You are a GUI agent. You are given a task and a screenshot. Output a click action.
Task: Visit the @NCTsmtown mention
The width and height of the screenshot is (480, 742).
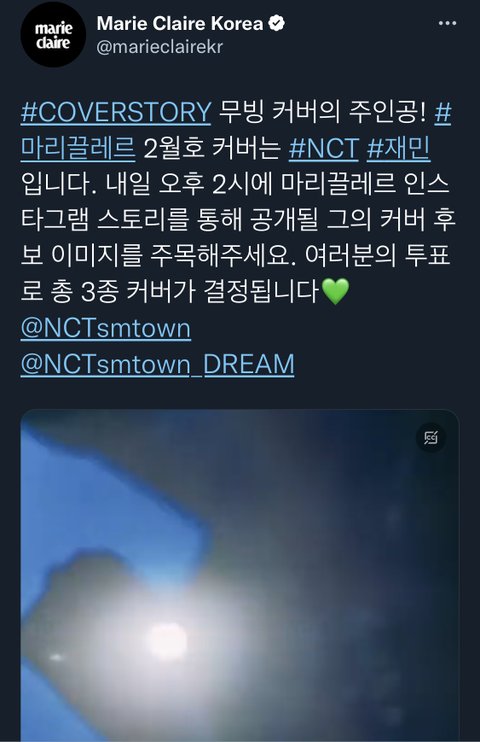106,328
